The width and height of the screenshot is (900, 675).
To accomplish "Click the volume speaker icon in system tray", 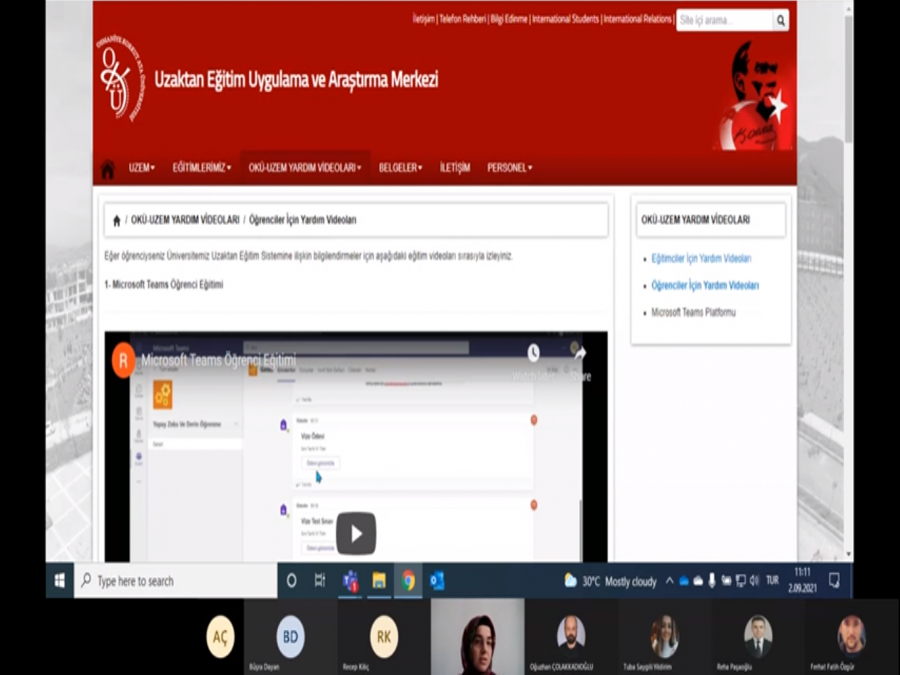I will coord(754,581).
